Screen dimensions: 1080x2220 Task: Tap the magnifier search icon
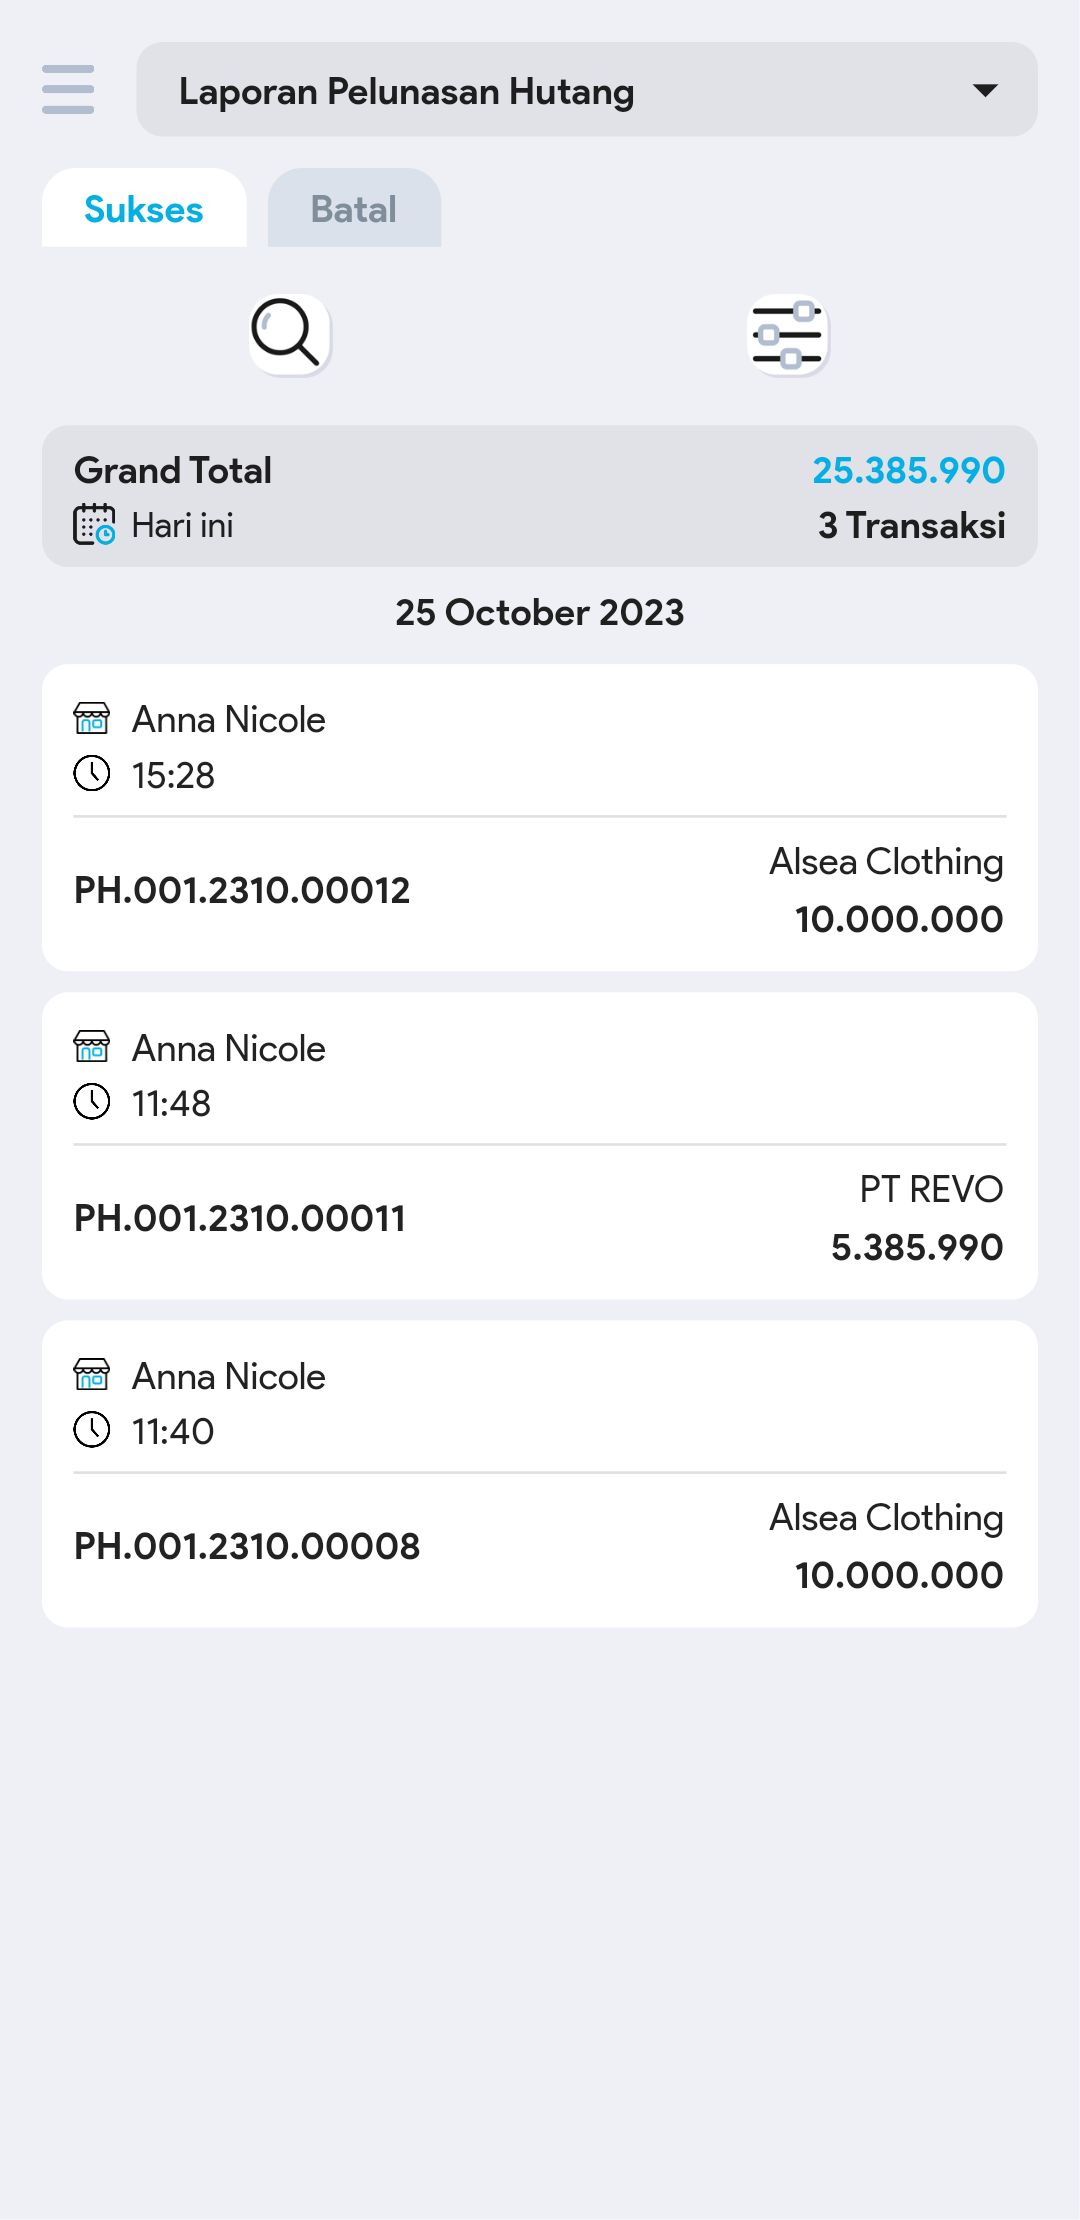pyautogui.click(x=289, y=334)
